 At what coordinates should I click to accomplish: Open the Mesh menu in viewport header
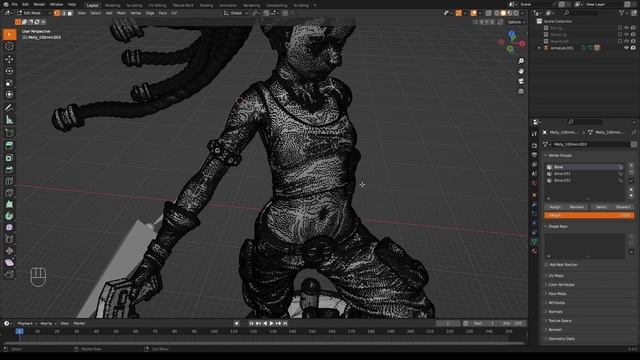[122, 13]
